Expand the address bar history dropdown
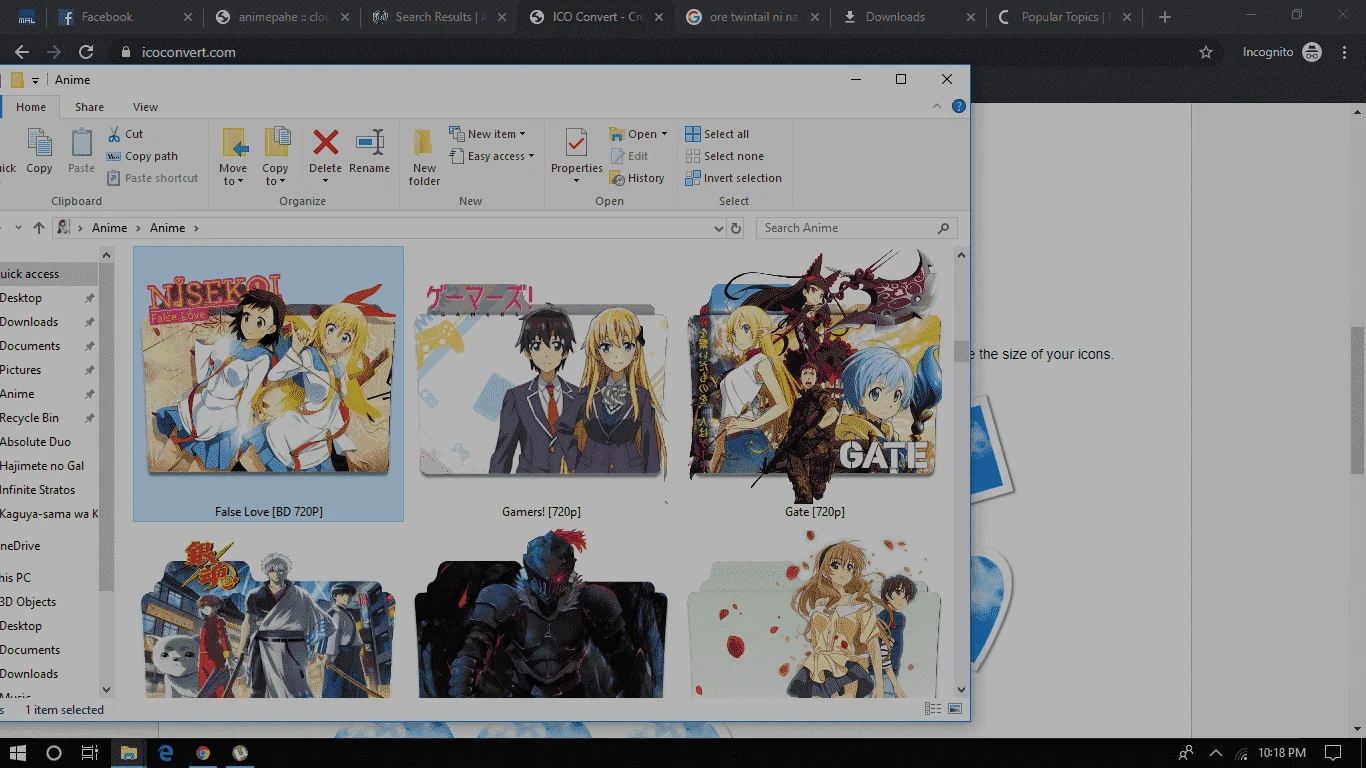Image resolution: width=1366 pixels, height=768 pixels. click(x=718, y=228)
